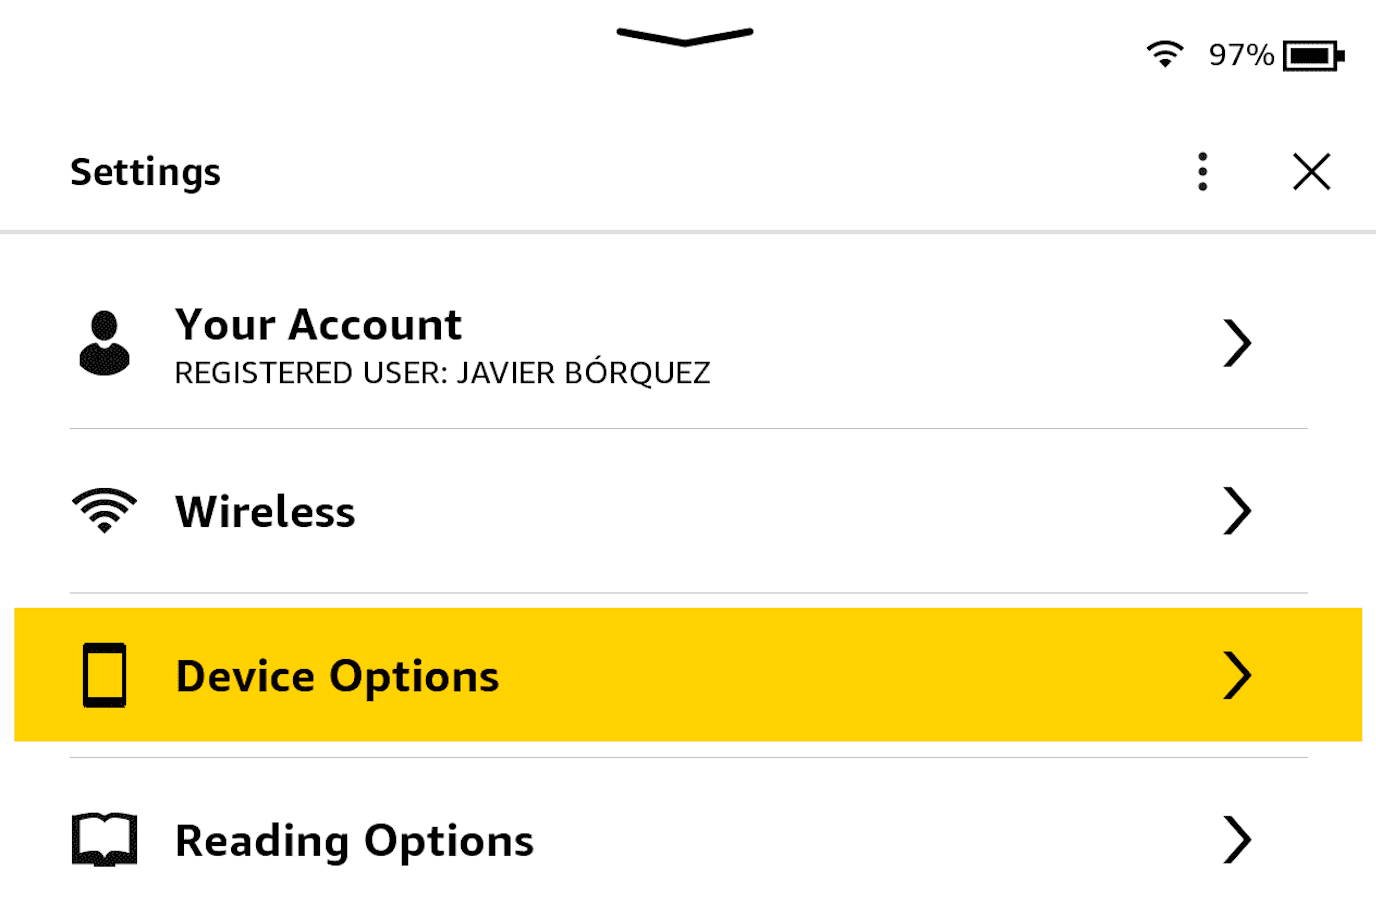Tap the Wi-Fi status indicator in the status bar

pos(1164,54)
